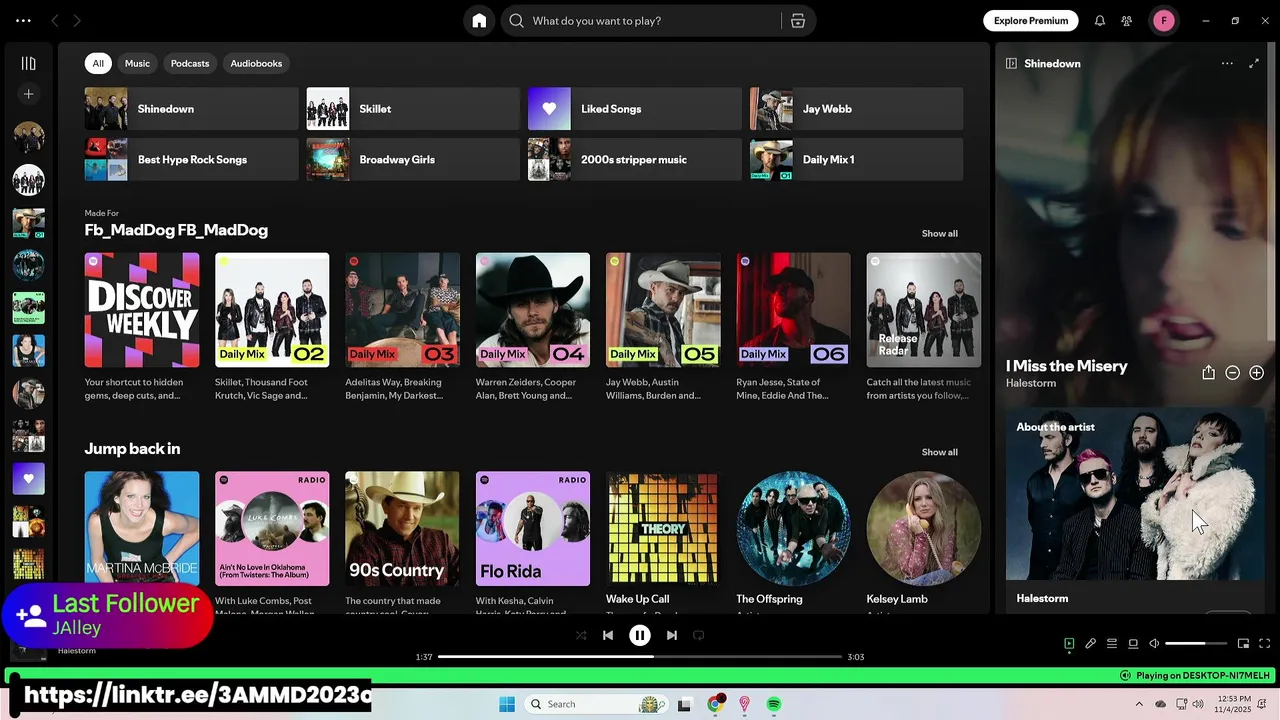Navigate back with the left arrow

[55, 21]
